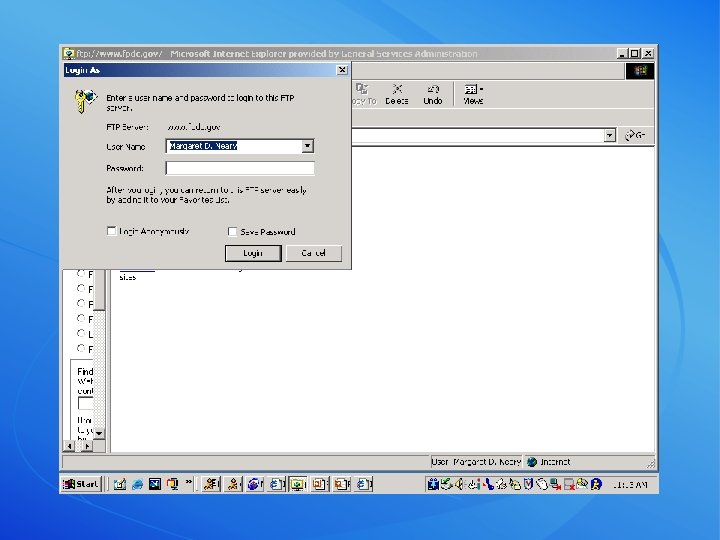Image resolution: width=720 pixels, height=540 pixels.
Task: Focus the Password input field
Action: [240, 168]
